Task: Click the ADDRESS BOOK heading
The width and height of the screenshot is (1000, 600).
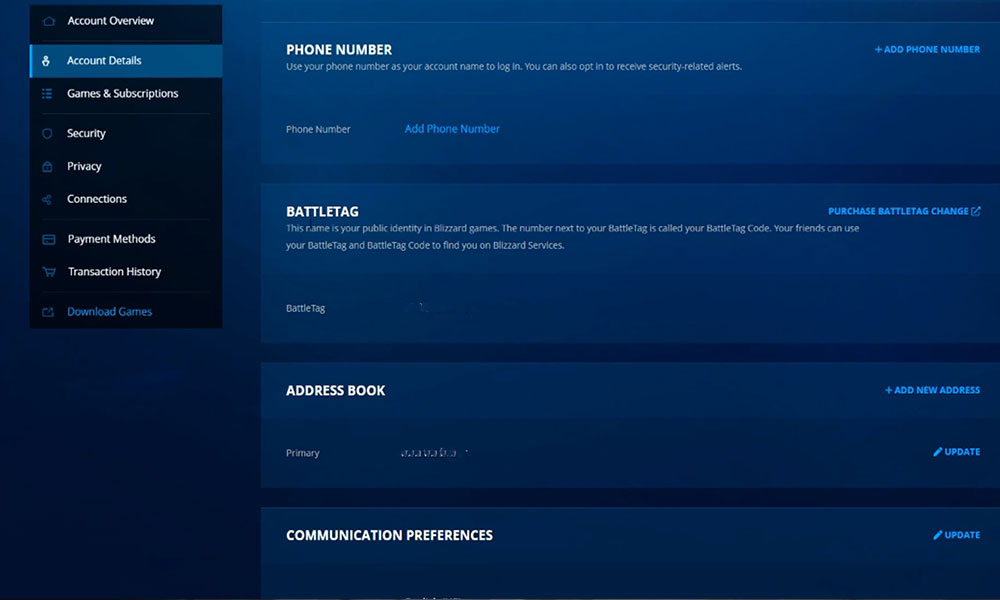Action: coord(335,391)
